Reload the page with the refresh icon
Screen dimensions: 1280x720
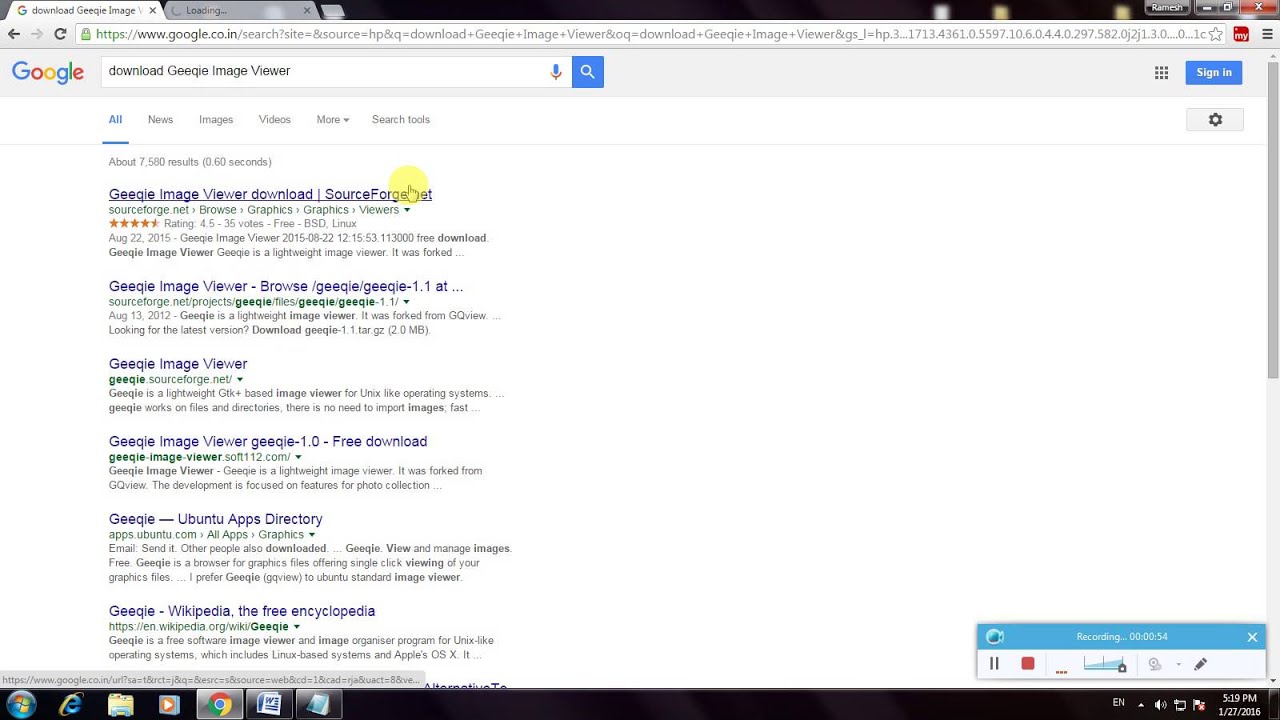click(60, 34)
